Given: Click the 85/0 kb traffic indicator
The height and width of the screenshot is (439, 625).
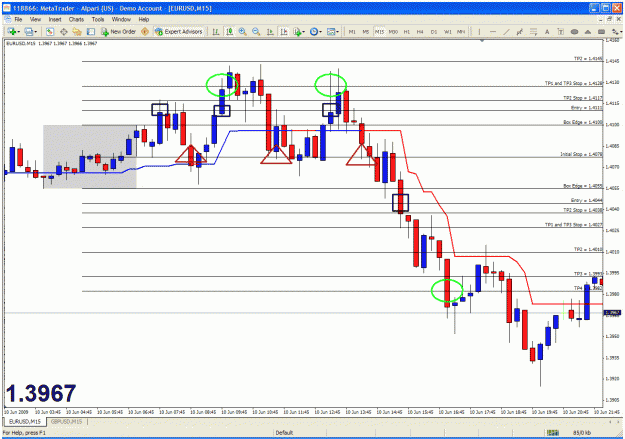Looking at the screenshot, I should [582, 433].
